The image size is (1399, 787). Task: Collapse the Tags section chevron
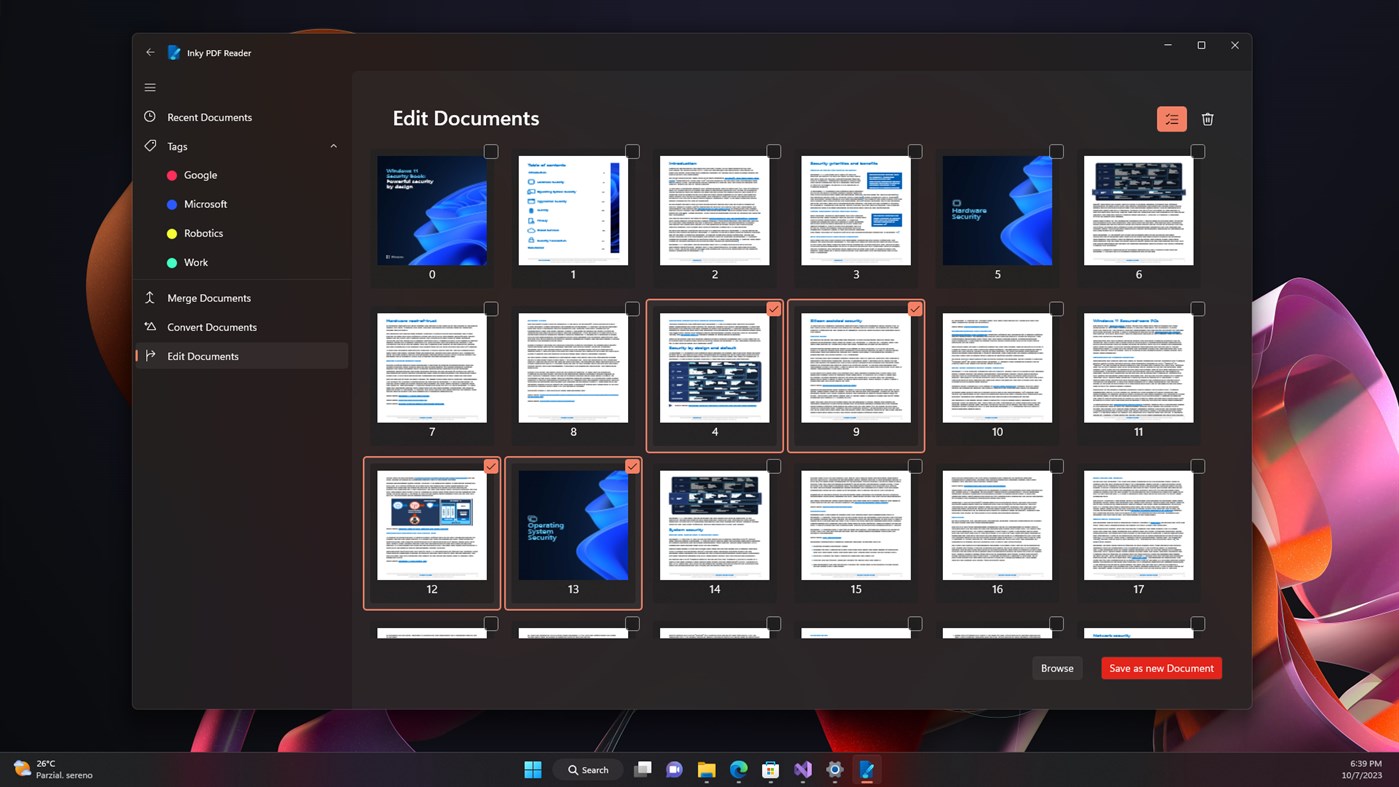(333, 145)
